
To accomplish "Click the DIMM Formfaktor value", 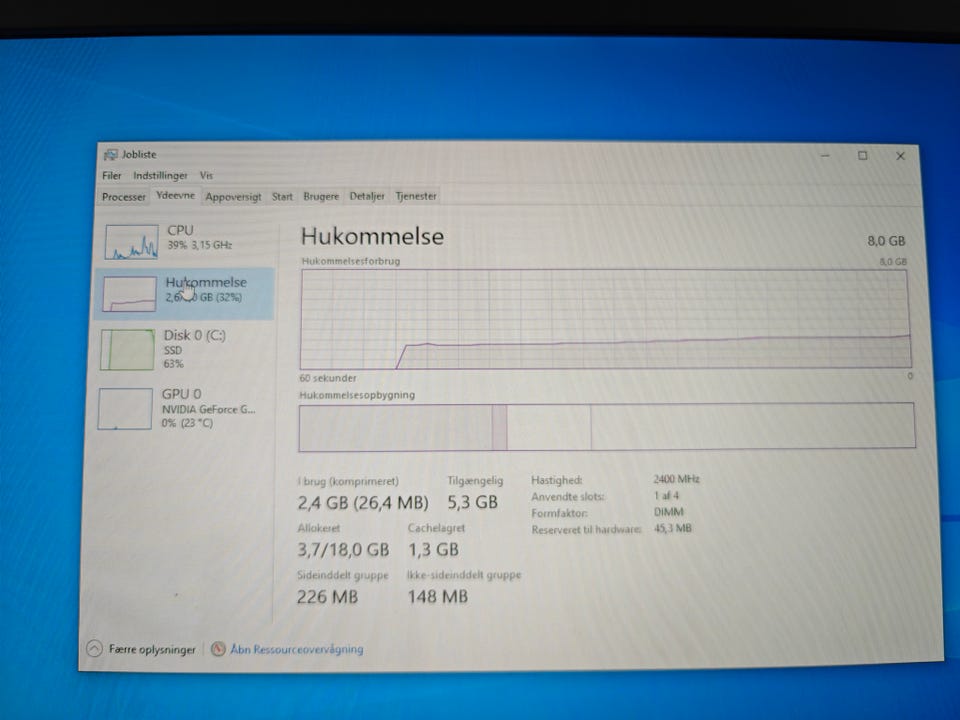I will click(668, 511).
